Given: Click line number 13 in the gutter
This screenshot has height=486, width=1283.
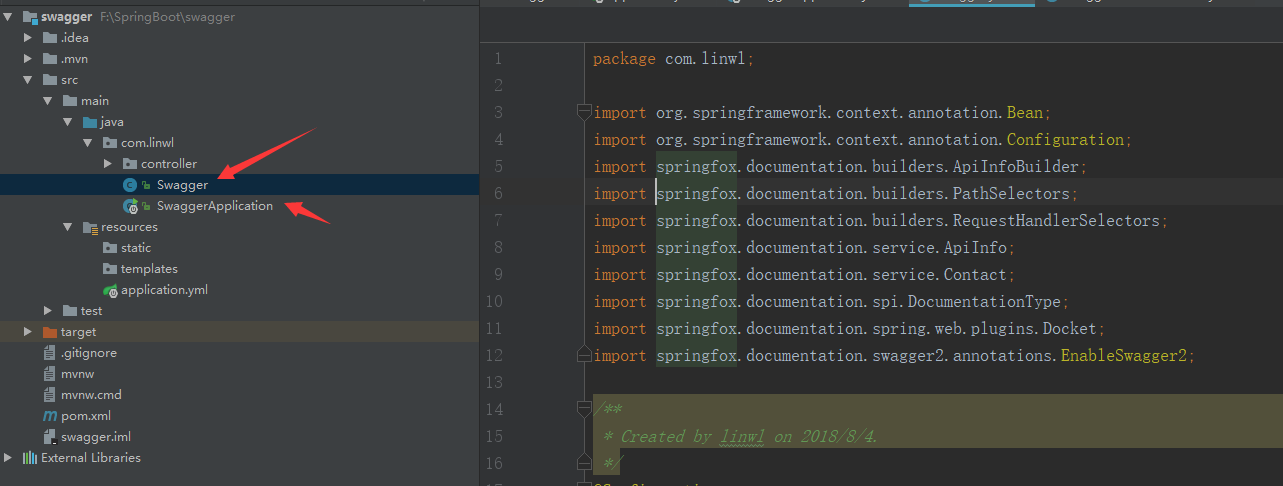Looking at the screenshot, I should coord(493,383).
